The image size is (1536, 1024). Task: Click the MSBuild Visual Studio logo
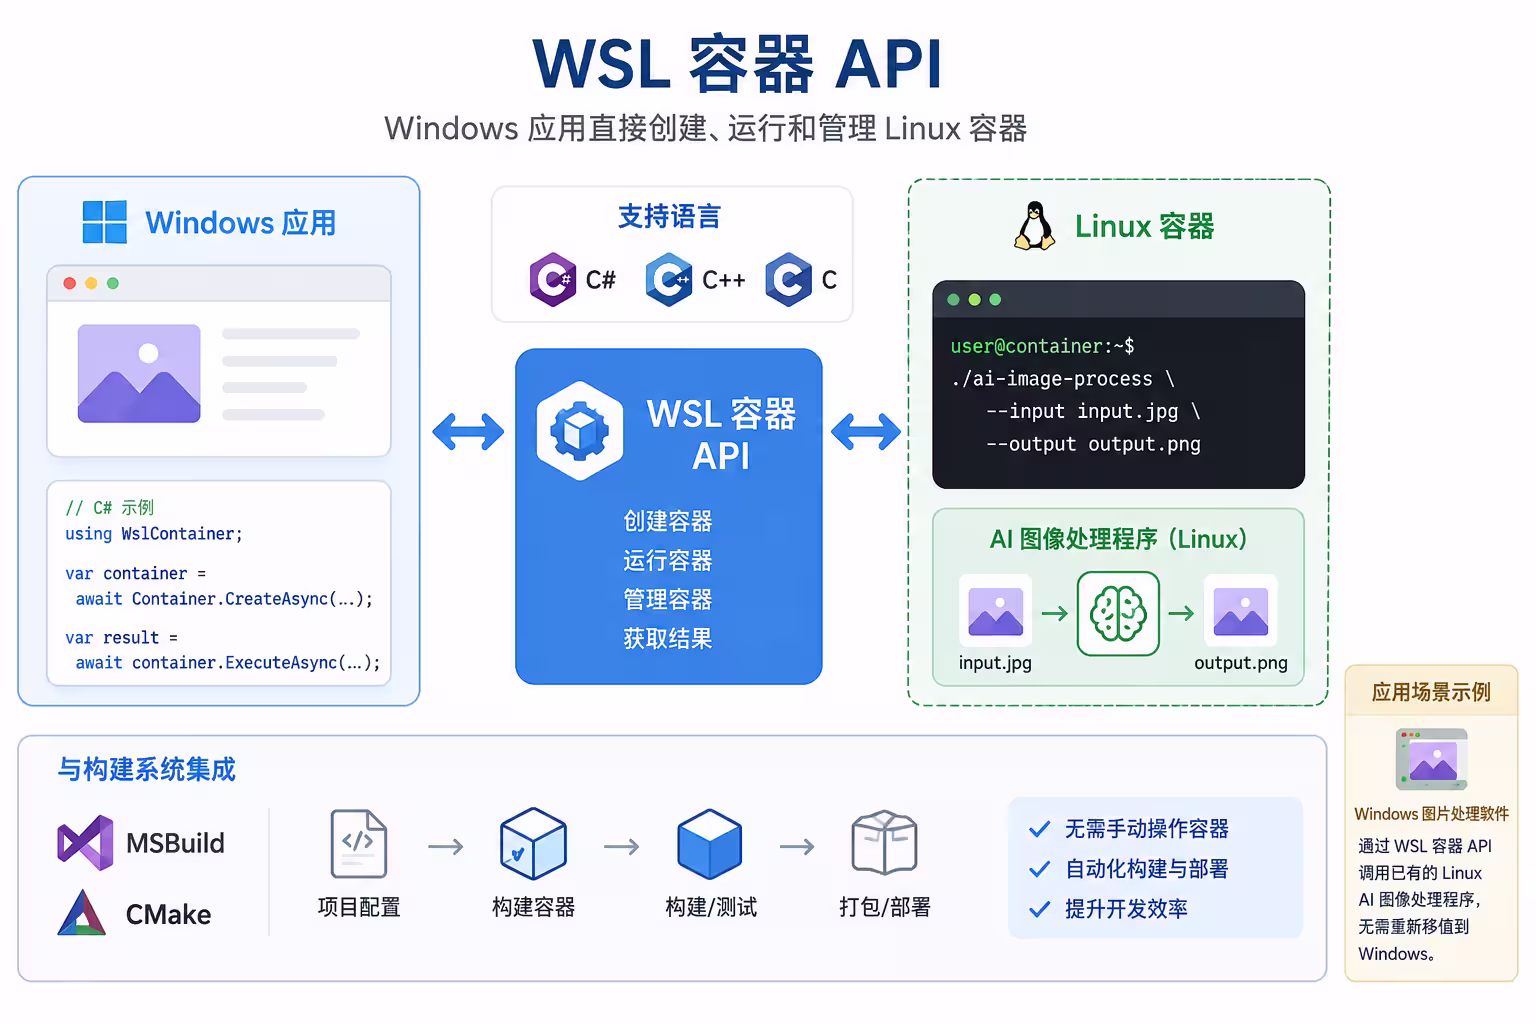coord(85,842)
